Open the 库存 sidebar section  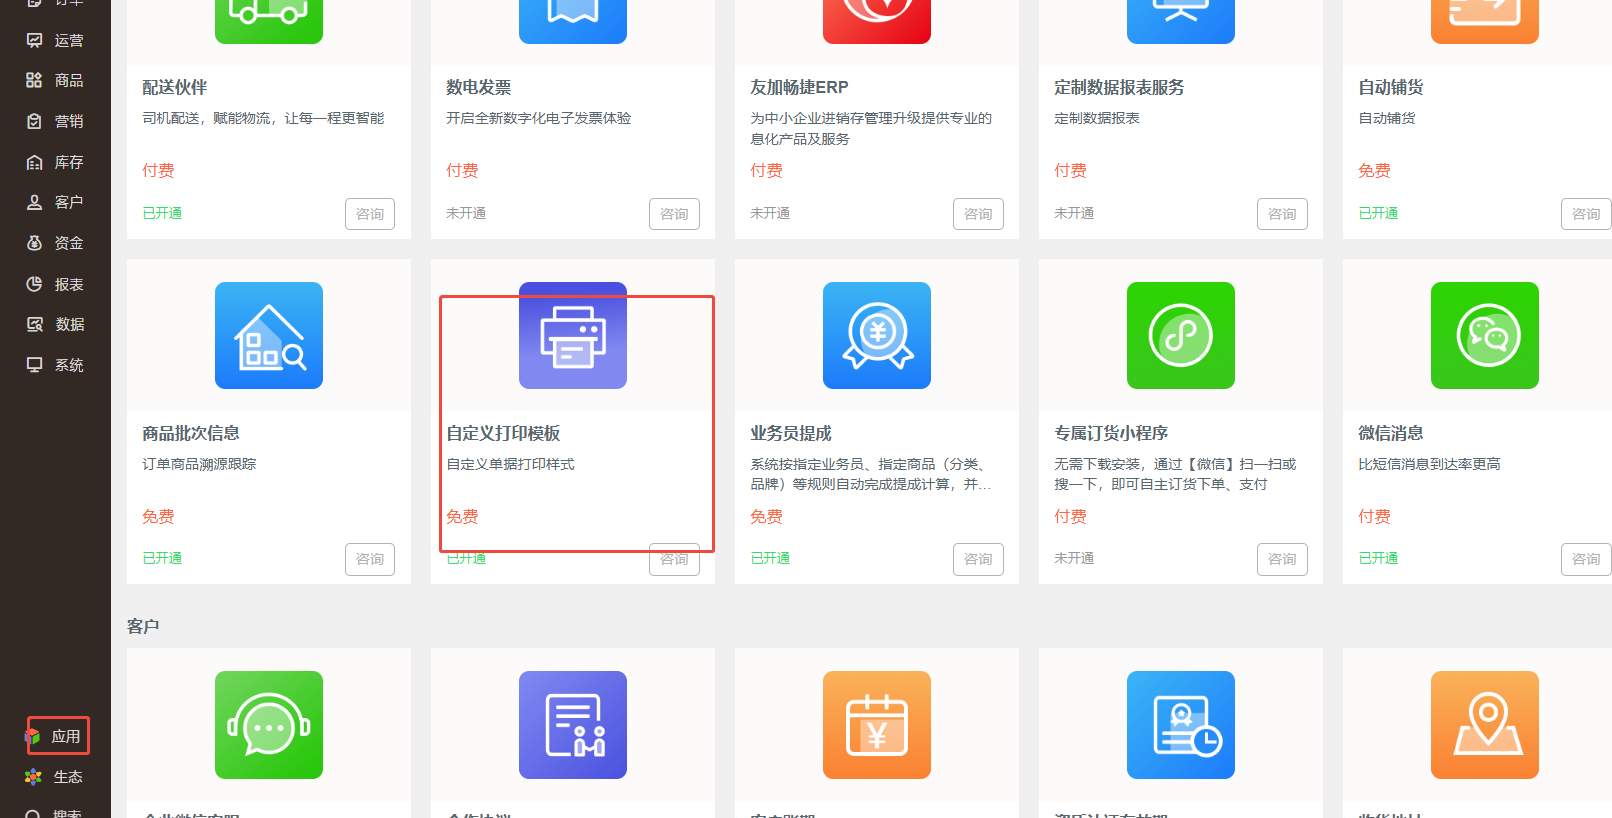click(x=55, y=162)
